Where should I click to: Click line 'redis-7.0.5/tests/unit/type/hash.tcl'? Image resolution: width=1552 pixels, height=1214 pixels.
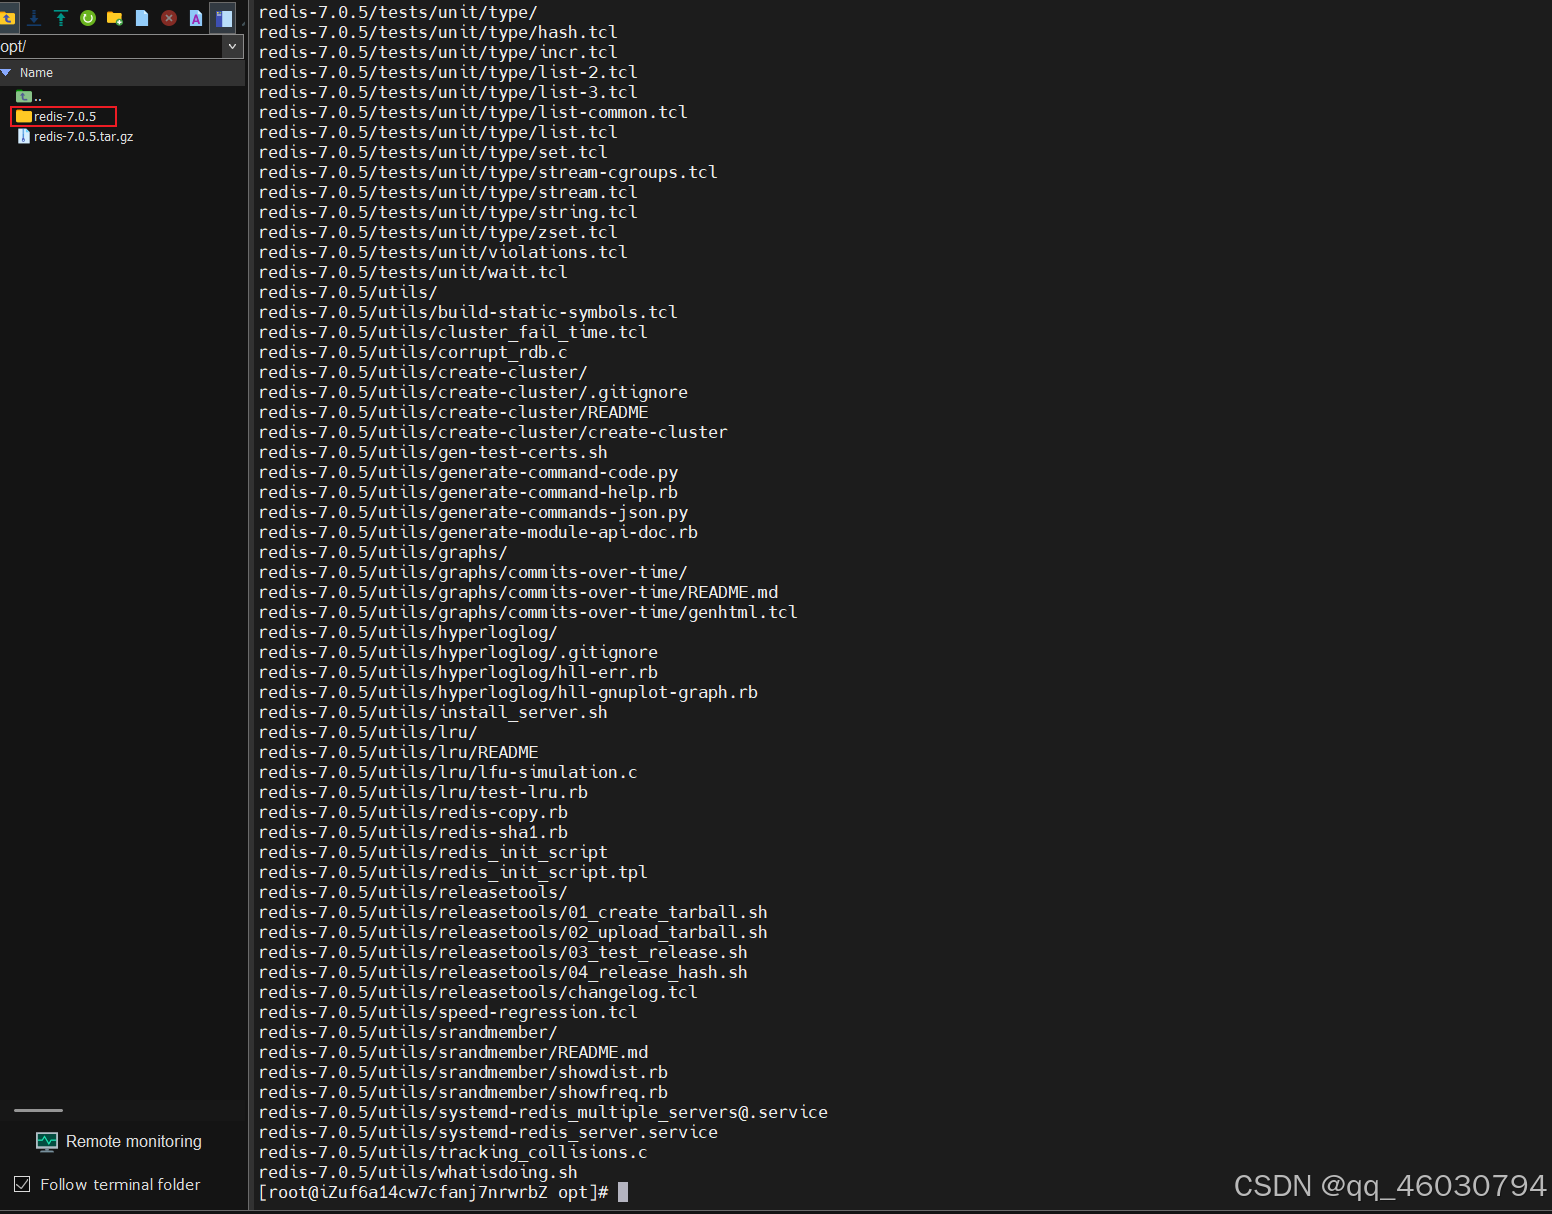pyautogui.click(x=438, y=32)
